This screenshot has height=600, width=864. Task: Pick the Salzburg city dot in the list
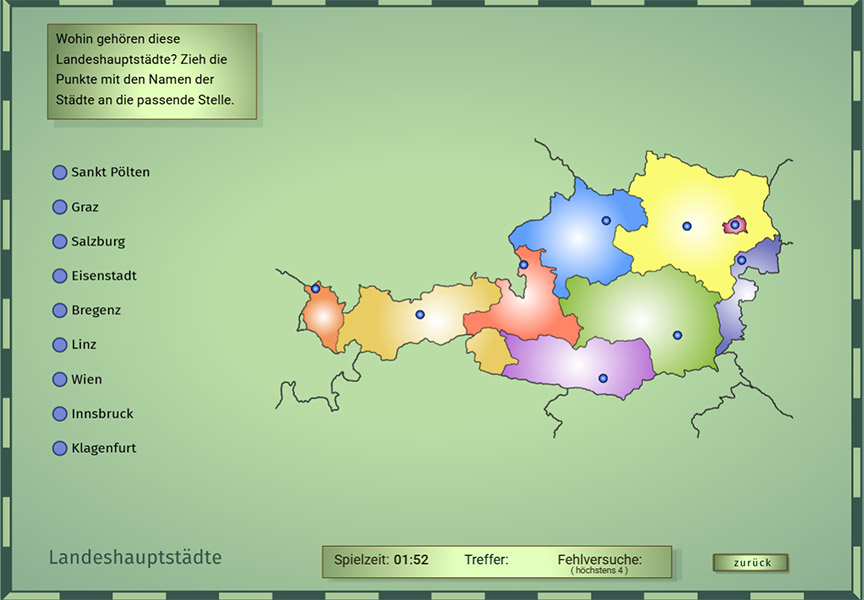59,242
